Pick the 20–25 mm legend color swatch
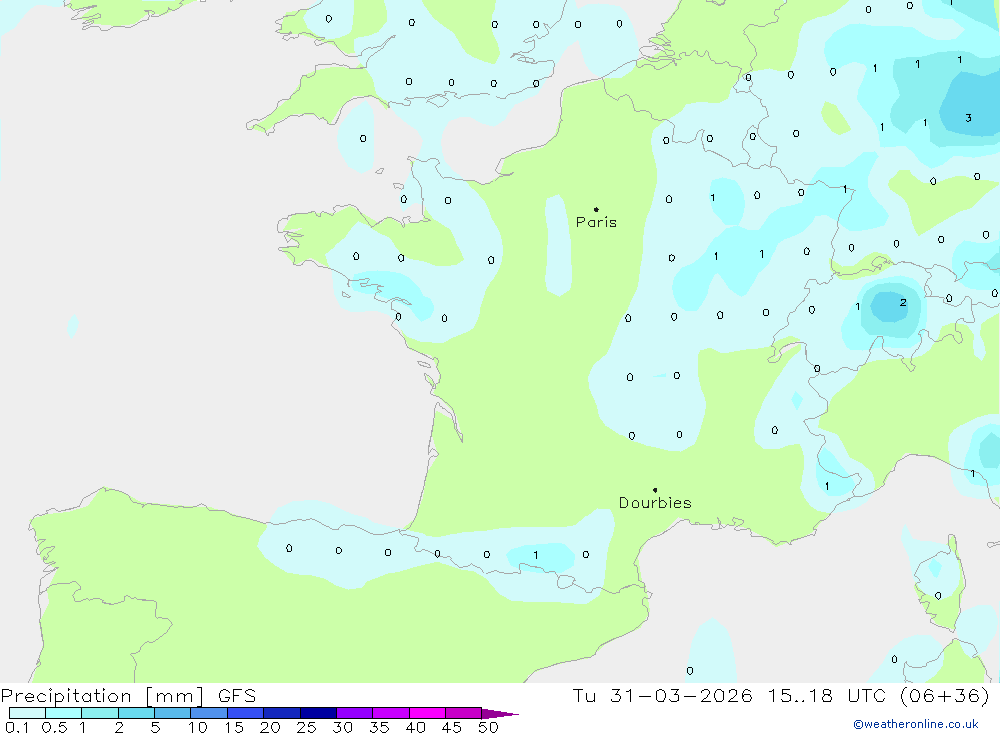 click(281, 713)
